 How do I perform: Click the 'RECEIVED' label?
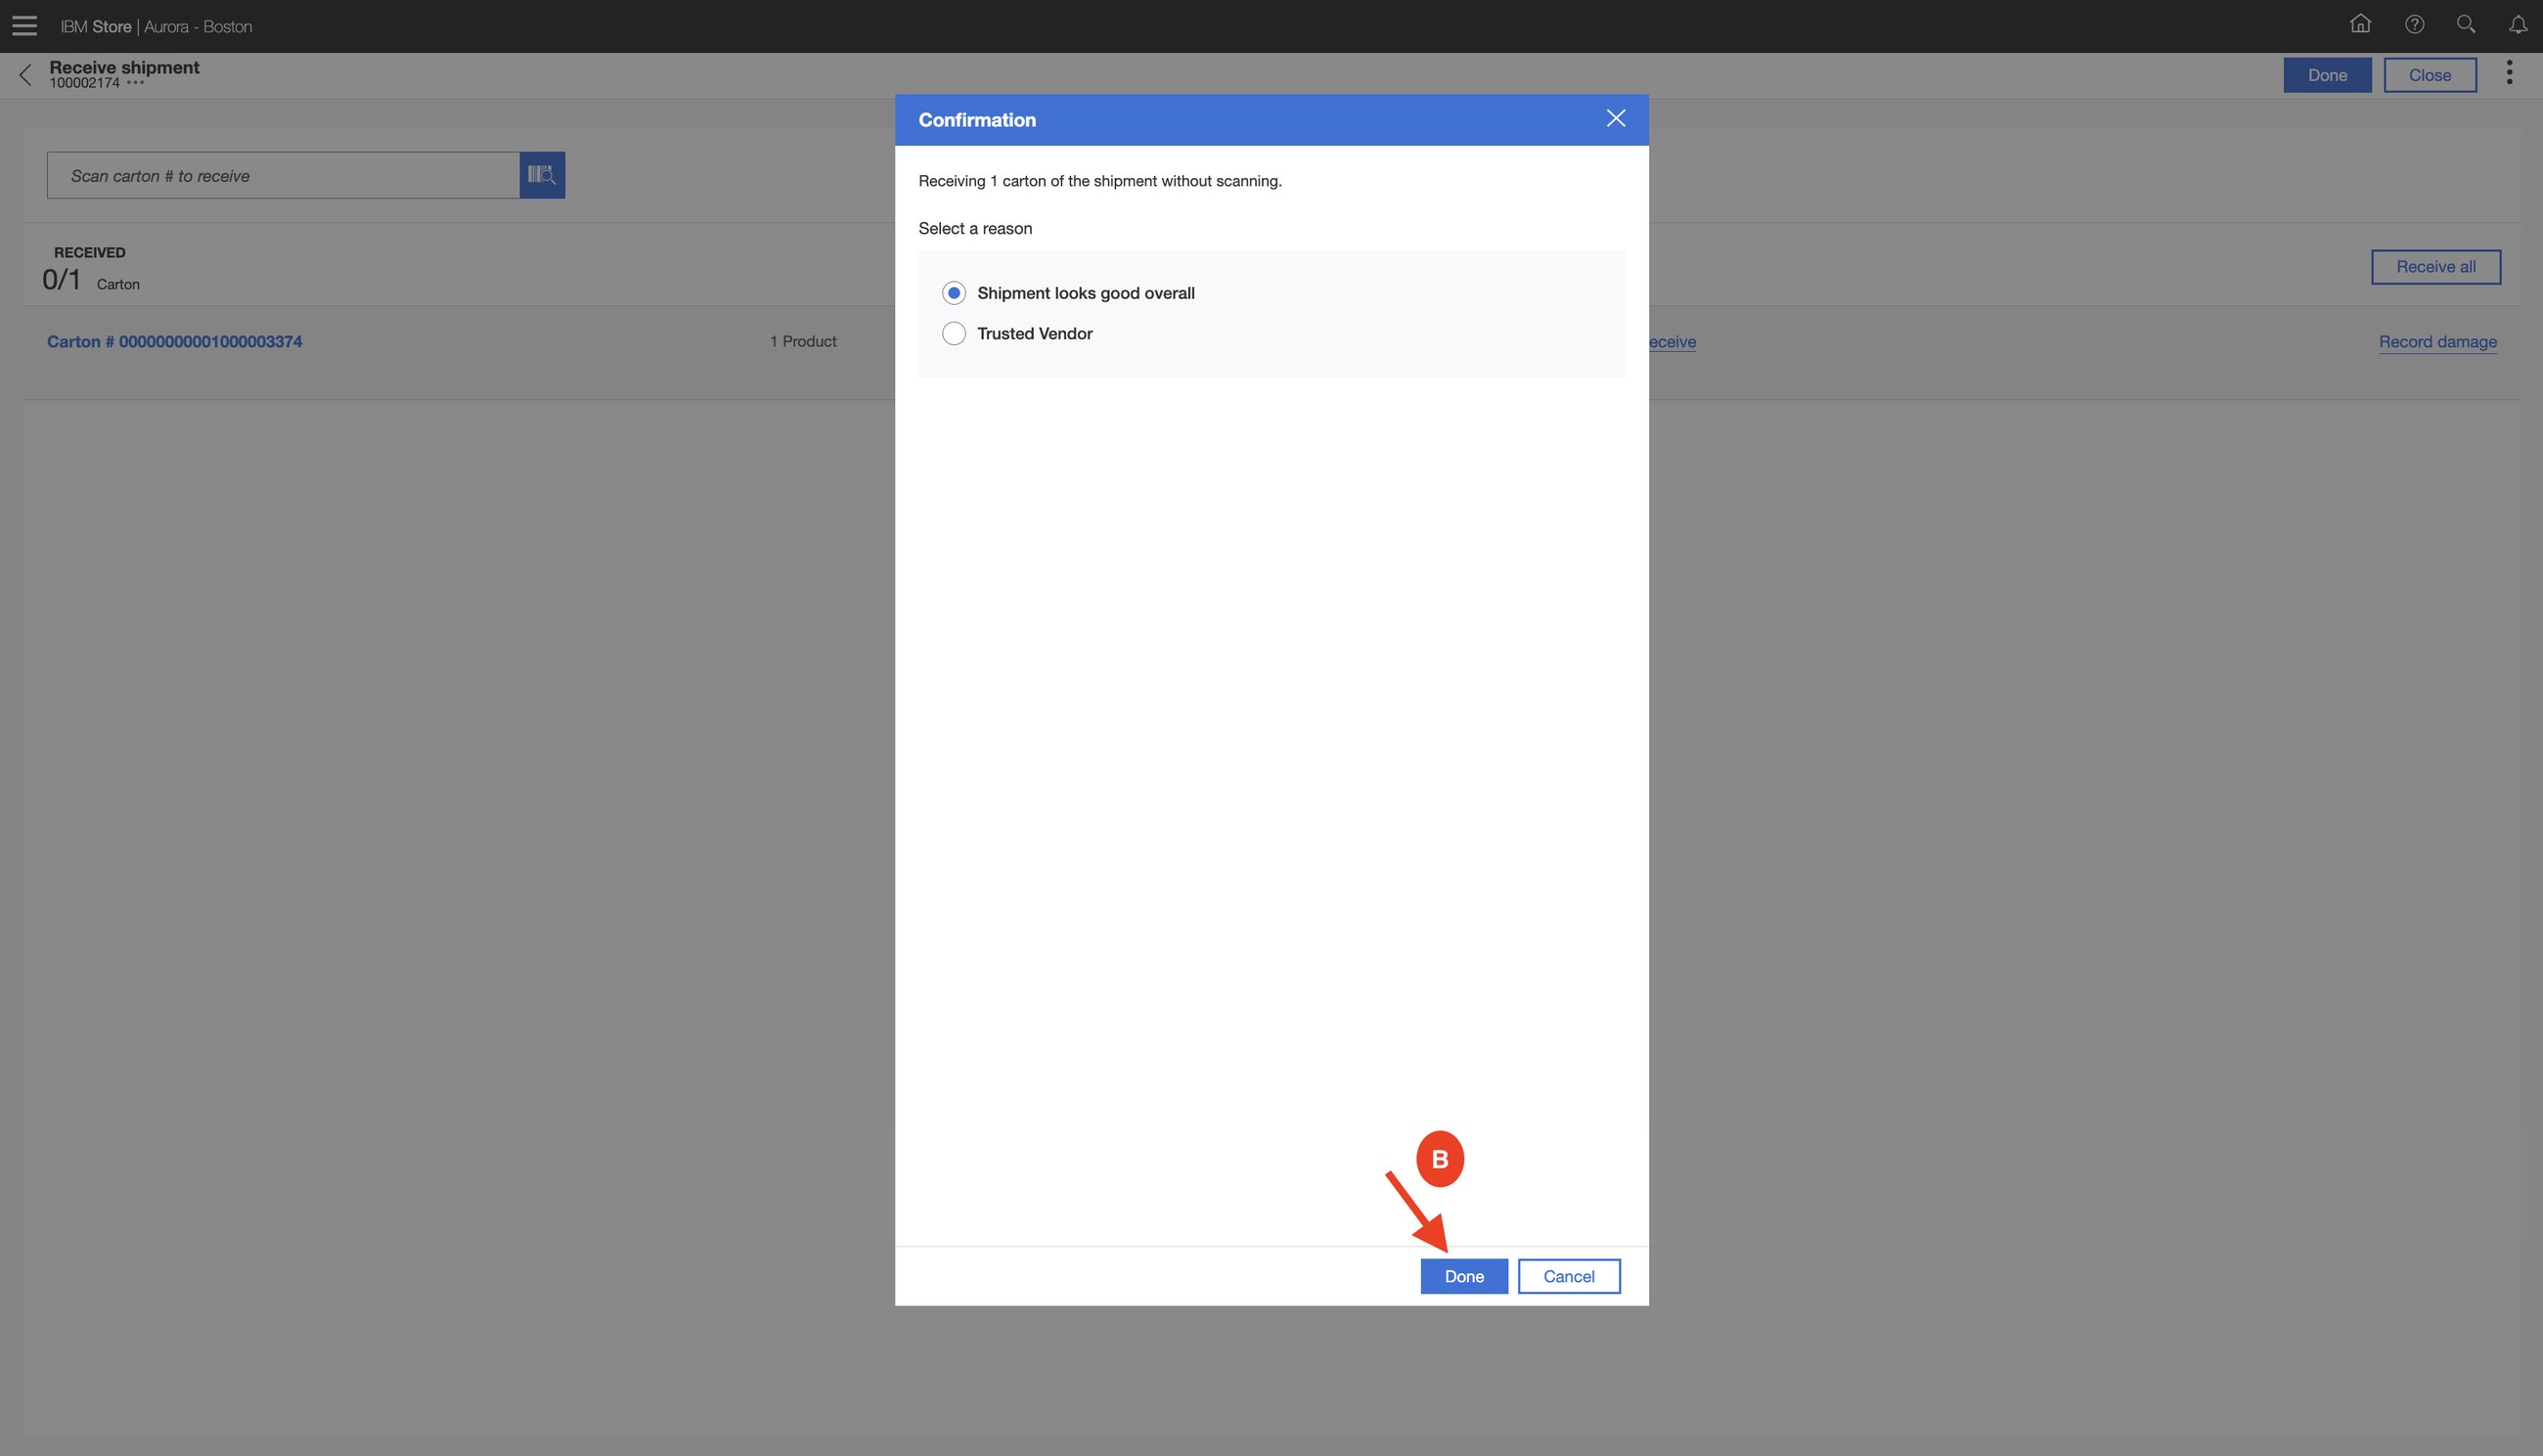coord(90,253)
